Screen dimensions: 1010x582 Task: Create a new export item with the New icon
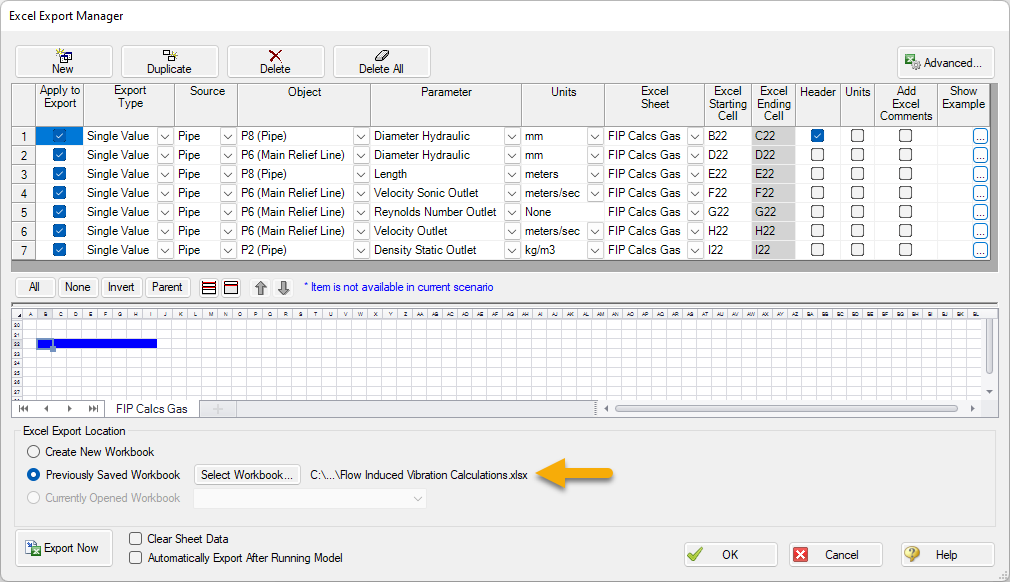(x=63, y=61)
